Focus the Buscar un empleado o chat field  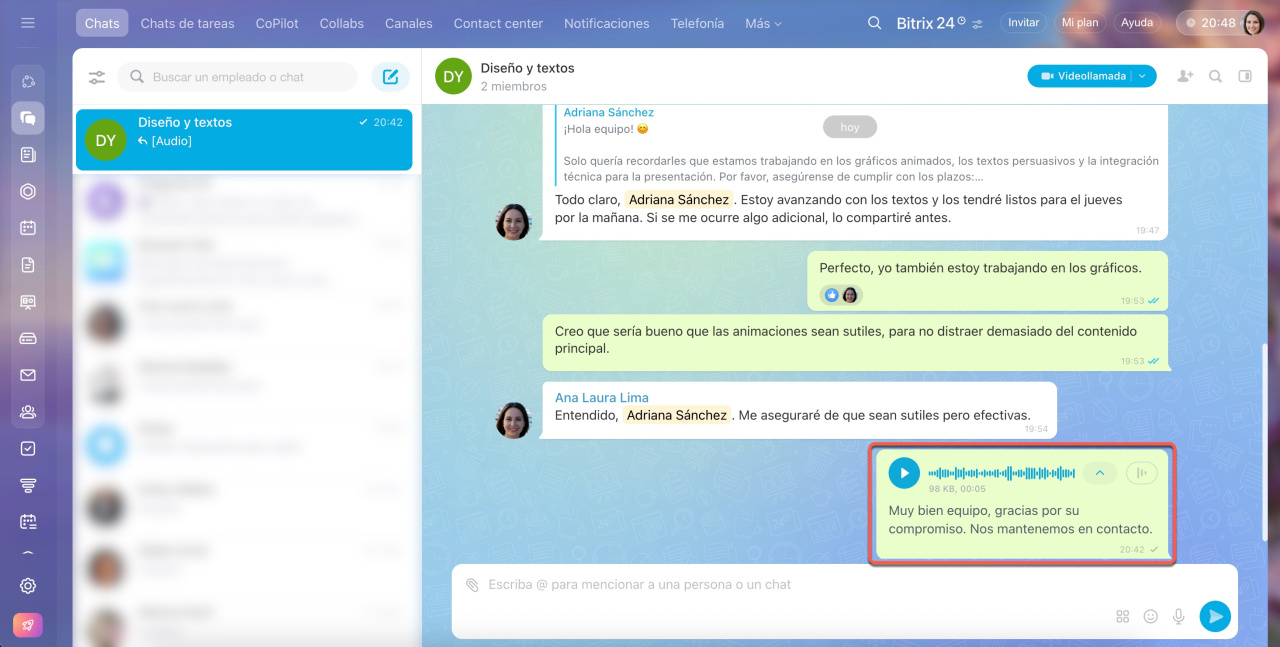pos(237,77)
